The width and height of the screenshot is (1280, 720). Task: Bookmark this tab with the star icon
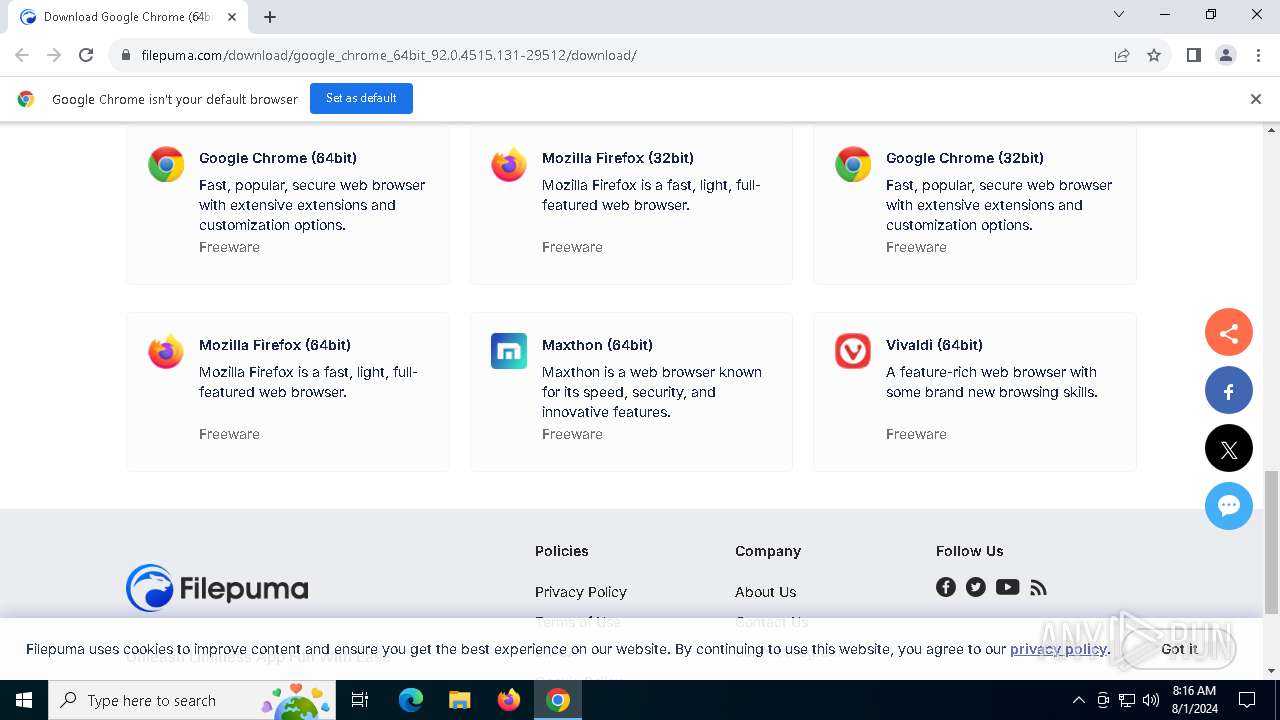(x=1154, y=55)
